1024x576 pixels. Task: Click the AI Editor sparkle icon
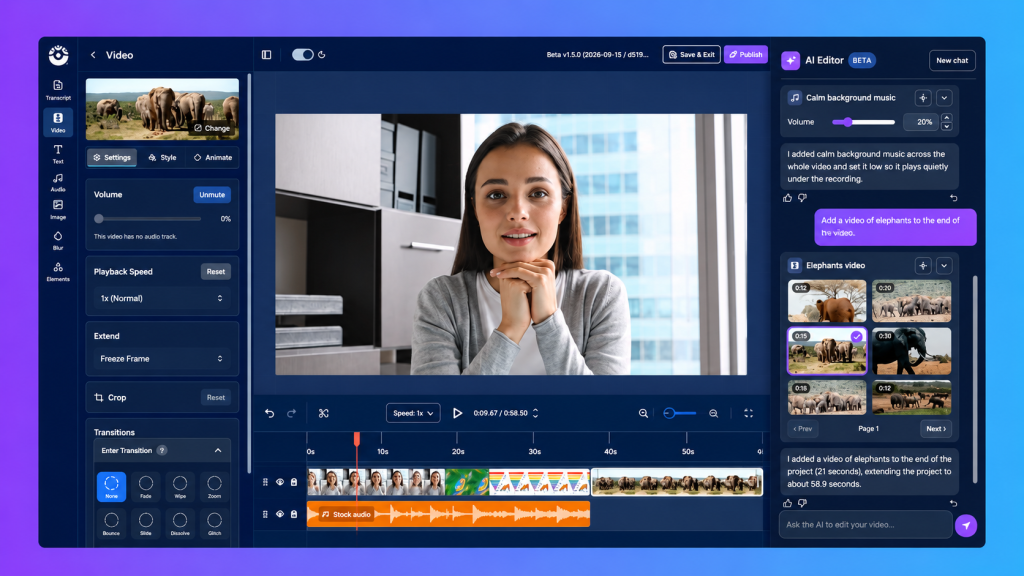791,60
